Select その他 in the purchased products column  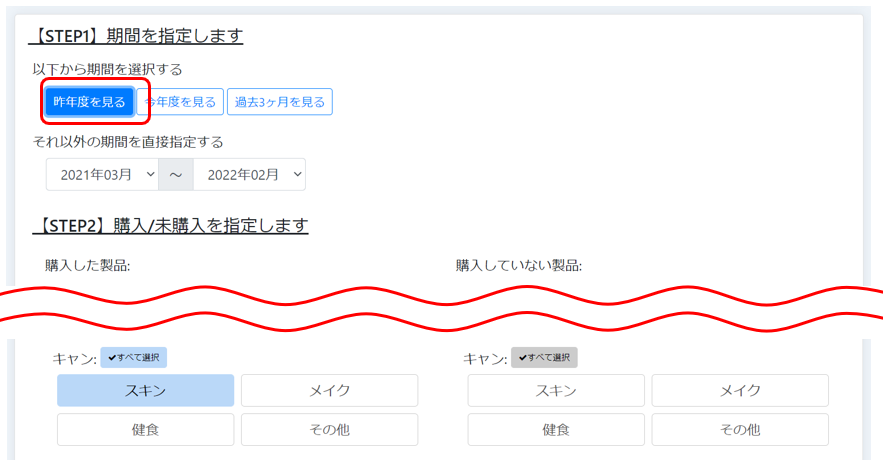click(x=329, y=430)
